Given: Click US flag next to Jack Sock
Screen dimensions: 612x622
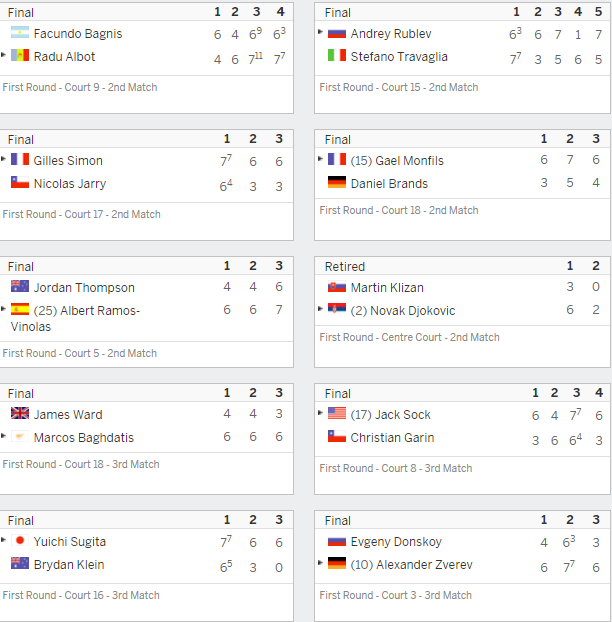Looking at the screenshot, I should click(337, 413).
